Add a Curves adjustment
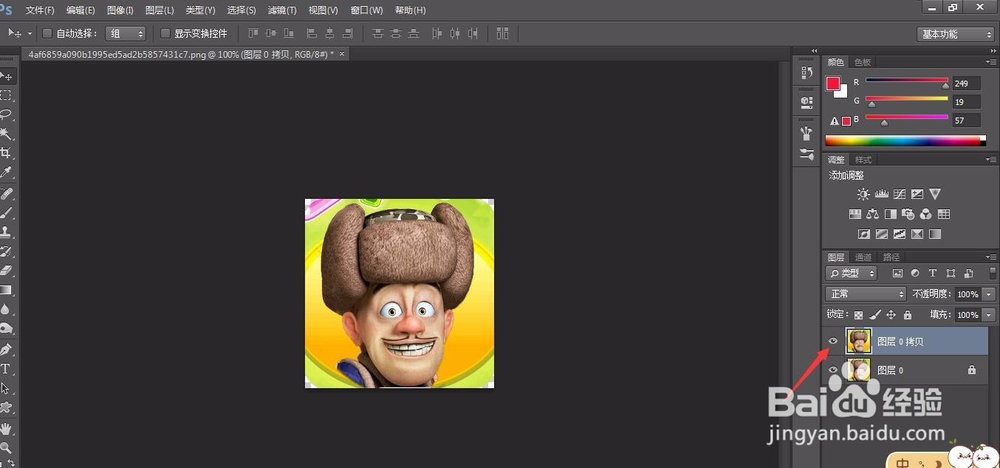 click(899, 194)
